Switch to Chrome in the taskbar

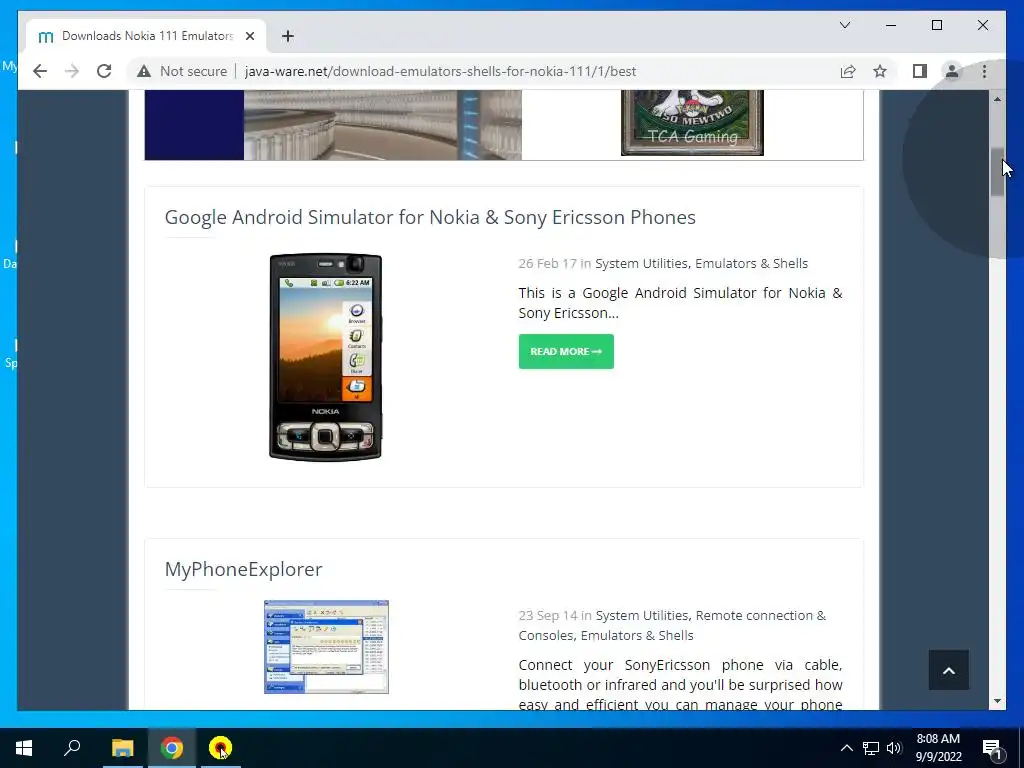[x=172, y=748]
